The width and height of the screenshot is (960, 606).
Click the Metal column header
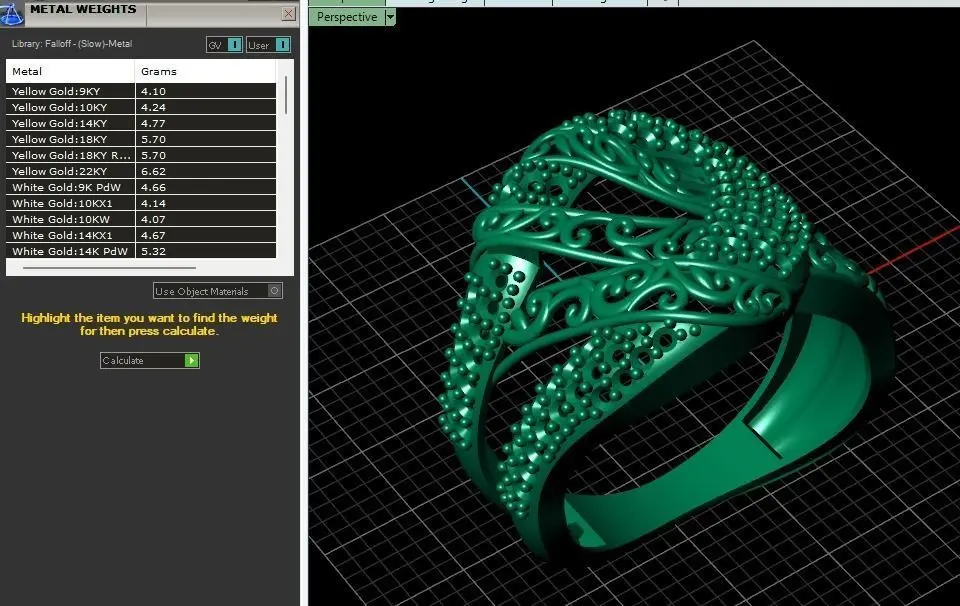pyautogui.click(x=70, y=71)
